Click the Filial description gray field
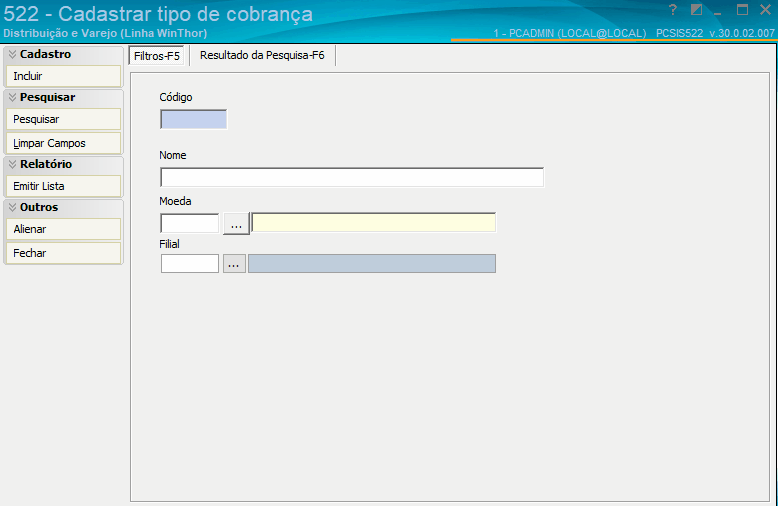 372,263
